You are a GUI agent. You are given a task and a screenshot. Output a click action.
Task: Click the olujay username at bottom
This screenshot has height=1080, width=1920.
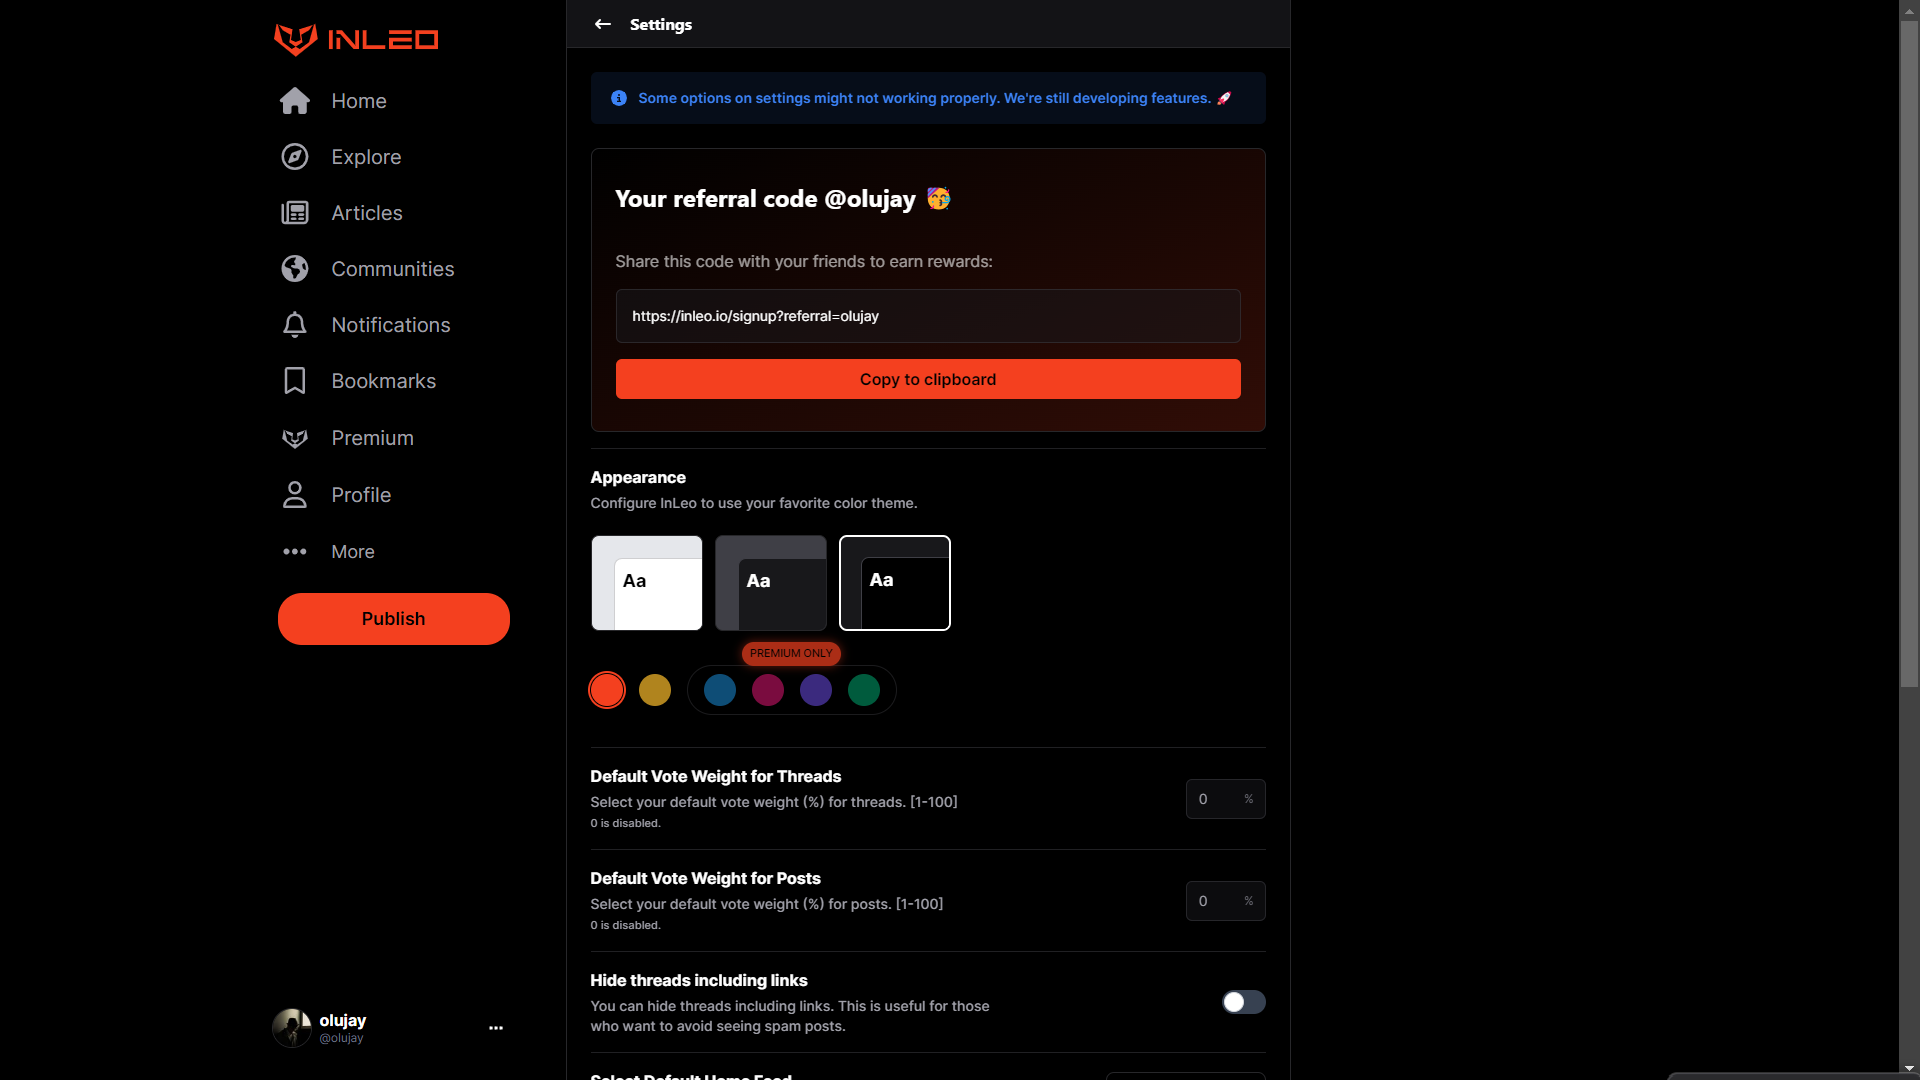pos(343,1020)
